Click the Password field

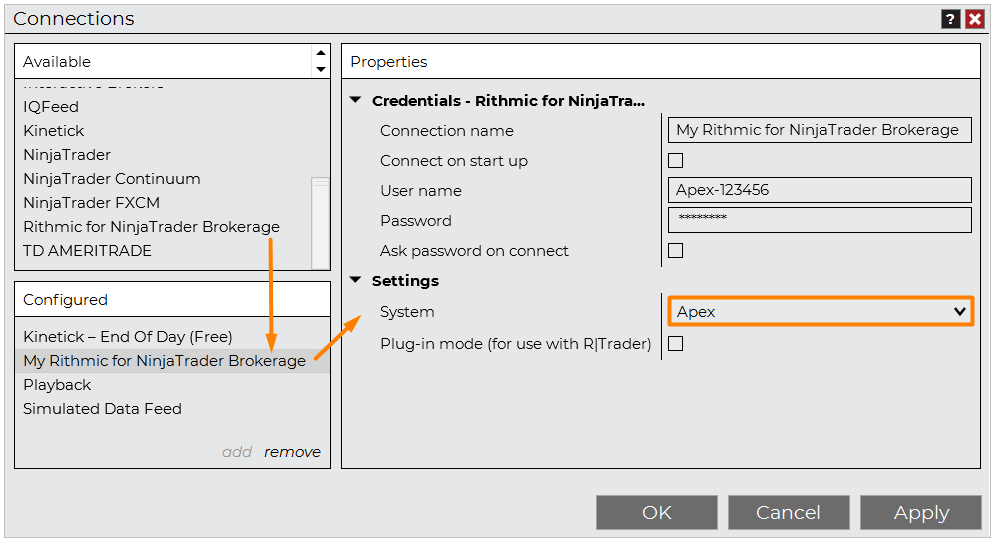coord(820,220)
